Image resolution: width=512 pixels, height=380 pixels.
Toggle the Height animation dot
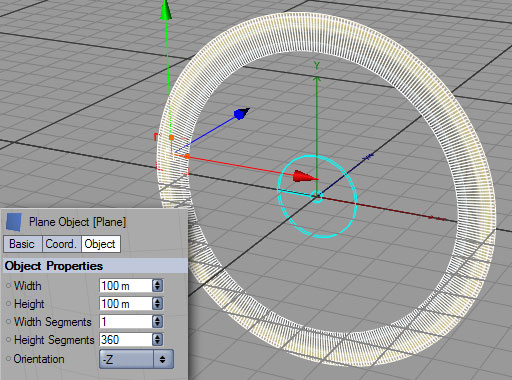[x=8, y=304]
